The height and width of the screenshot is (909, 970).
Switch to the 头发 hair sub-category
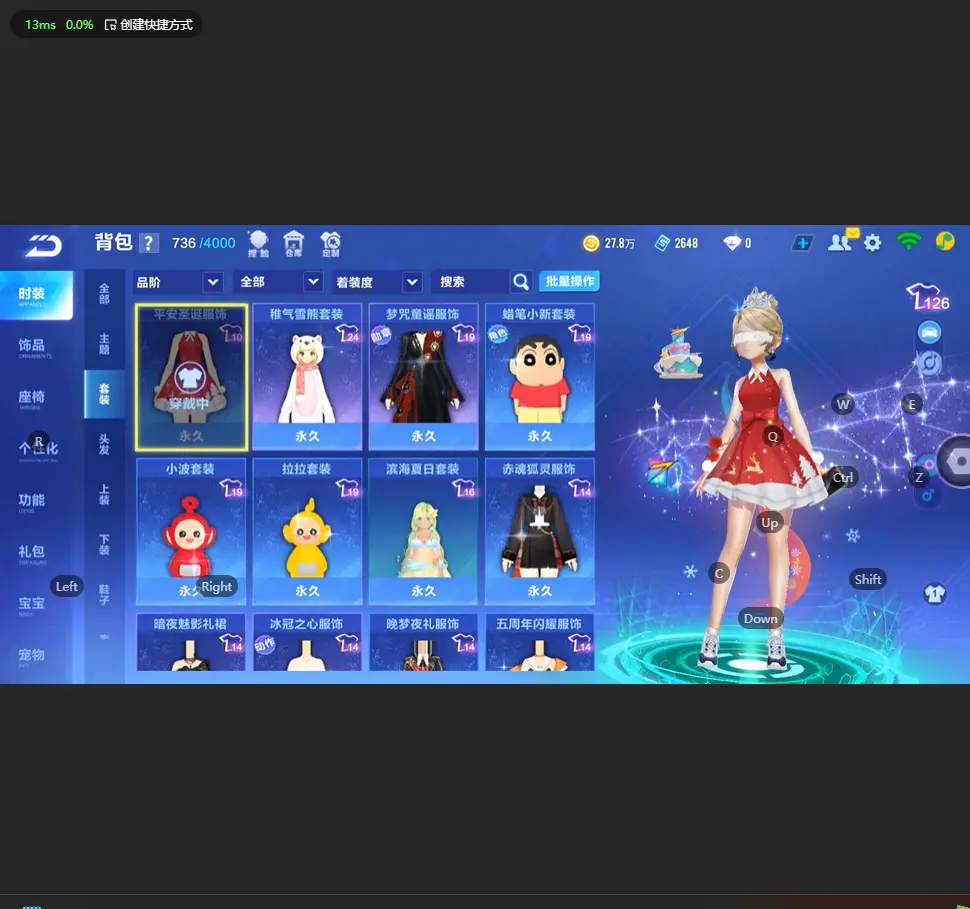[104, 444]
